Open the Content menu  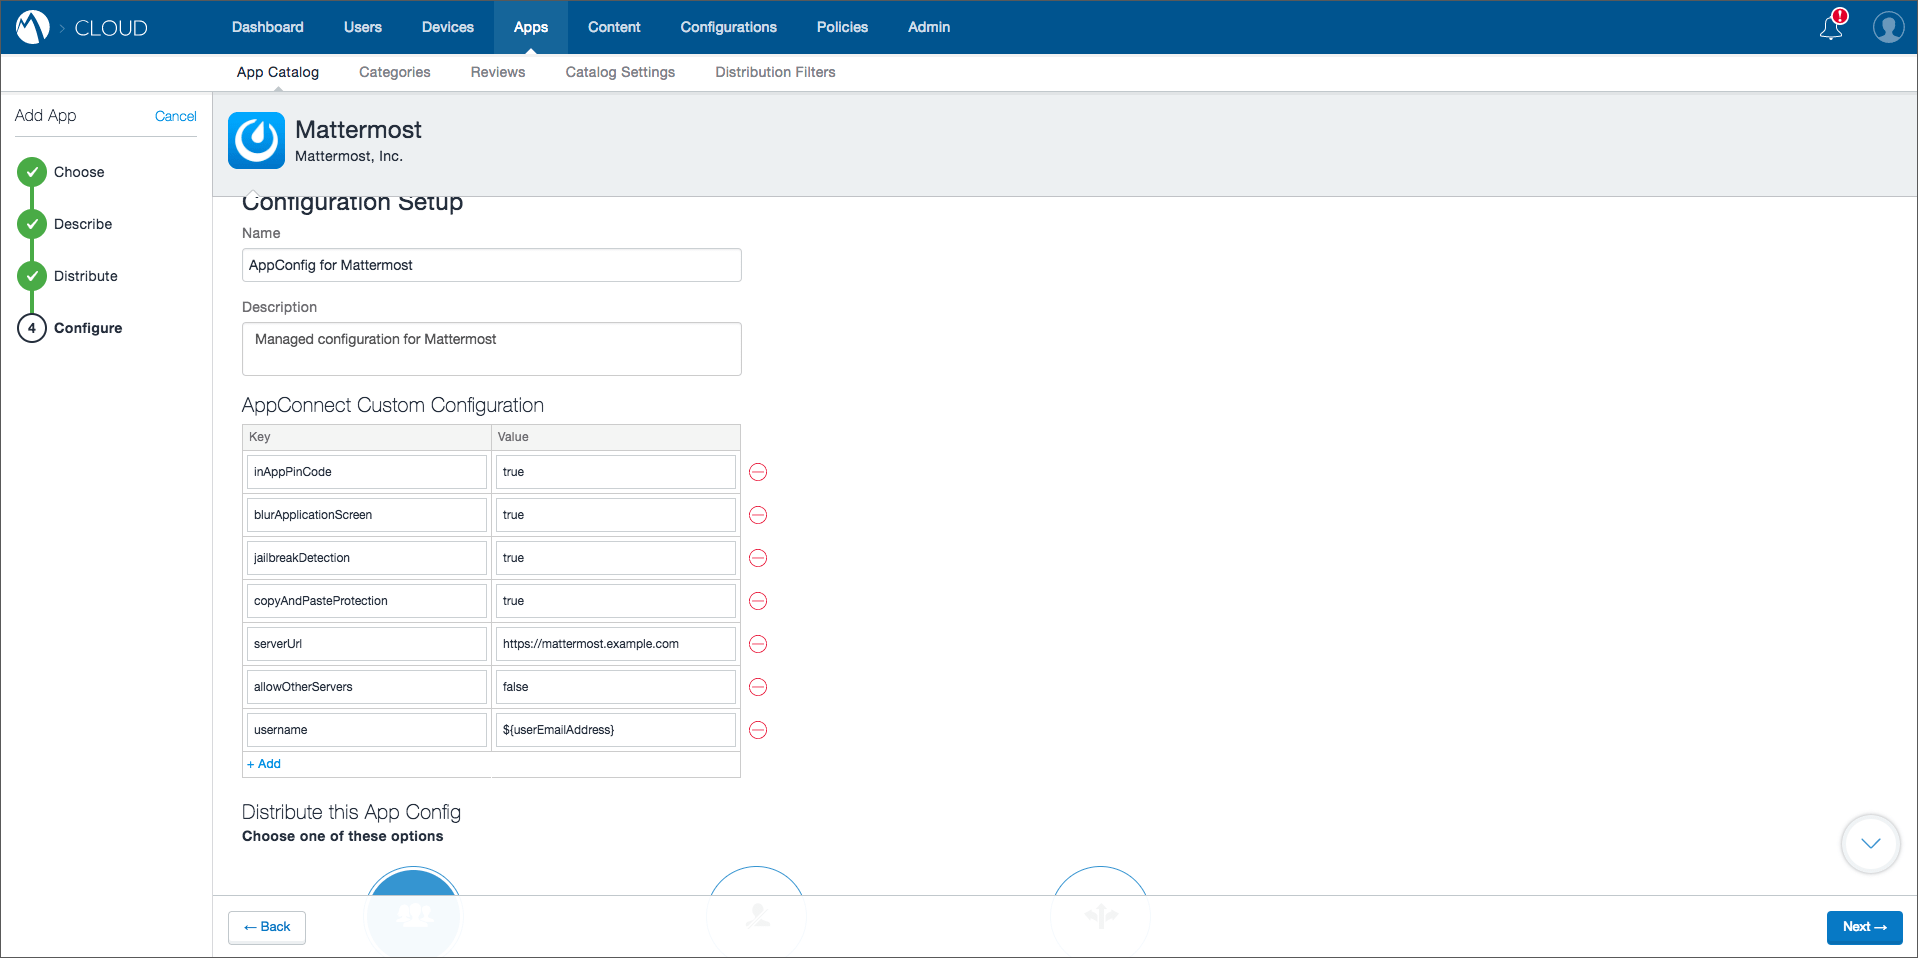614,27
